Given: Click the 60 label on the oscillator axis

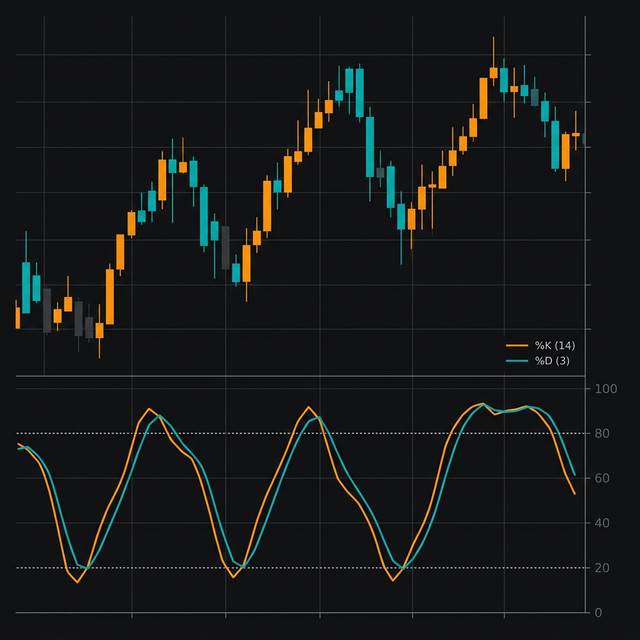Looking at the screenshot, I should (603, 479).
